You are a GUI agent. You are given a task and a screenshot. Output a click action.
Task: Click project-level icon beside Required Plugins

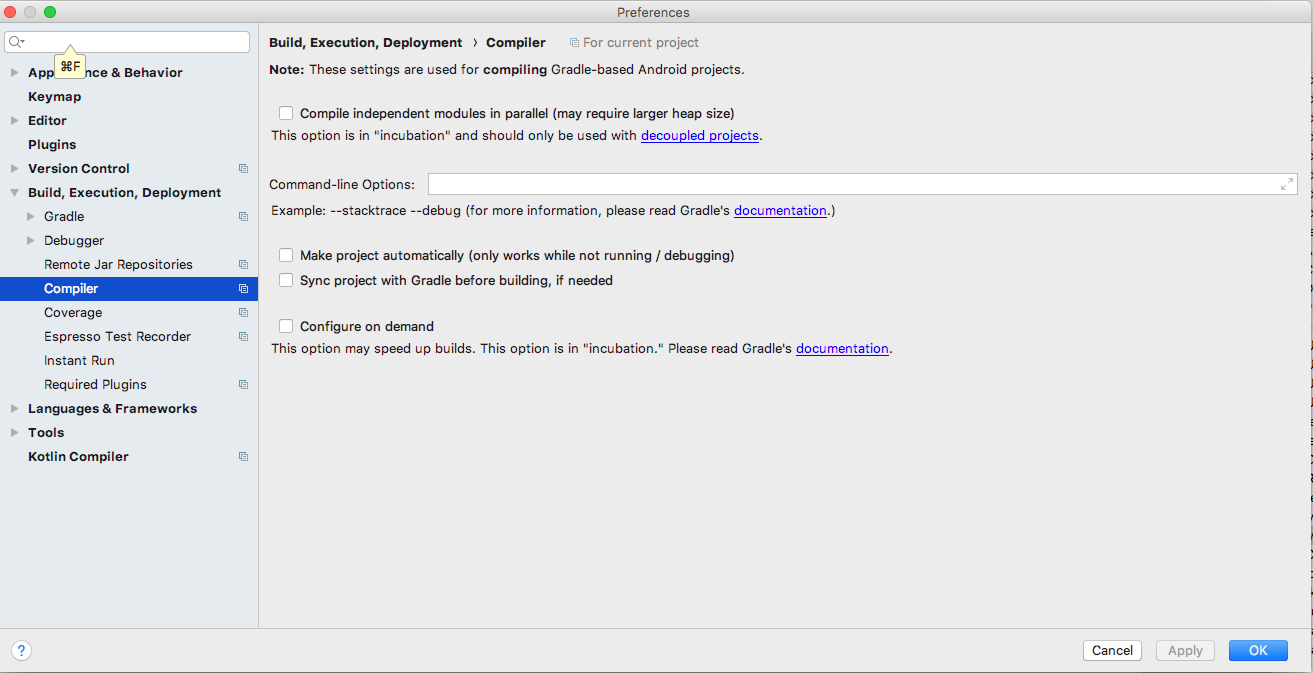[243, 385]
